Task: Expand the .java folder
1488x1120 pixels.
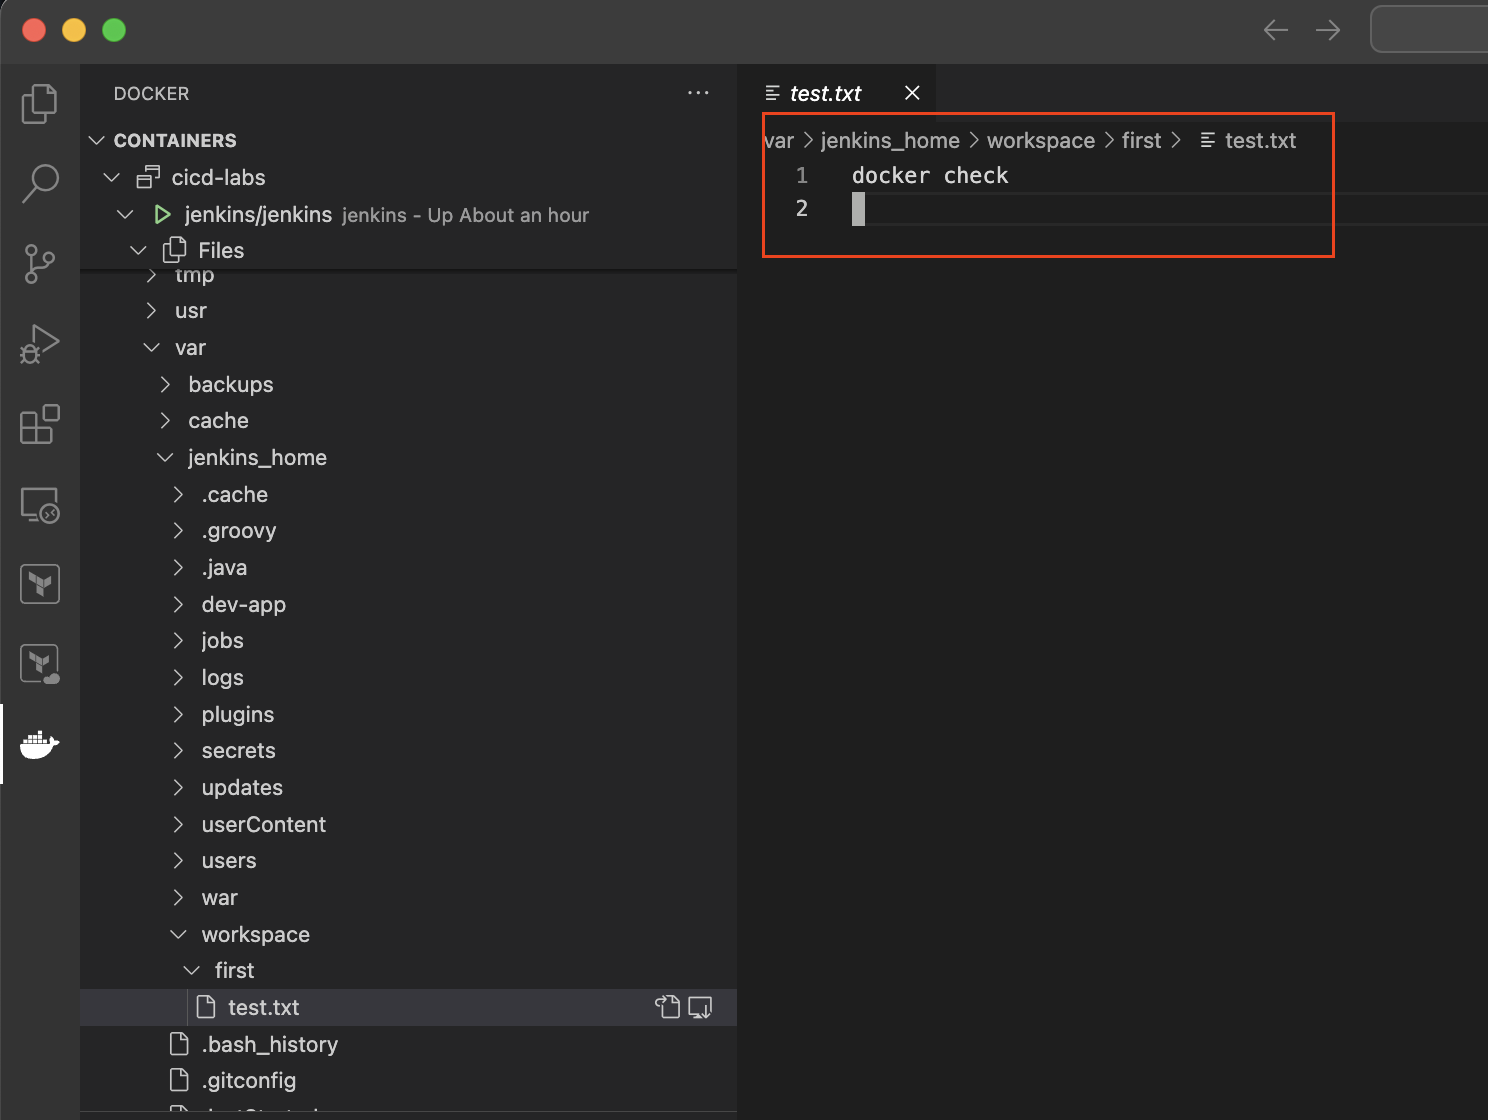Action: point(178,567)
